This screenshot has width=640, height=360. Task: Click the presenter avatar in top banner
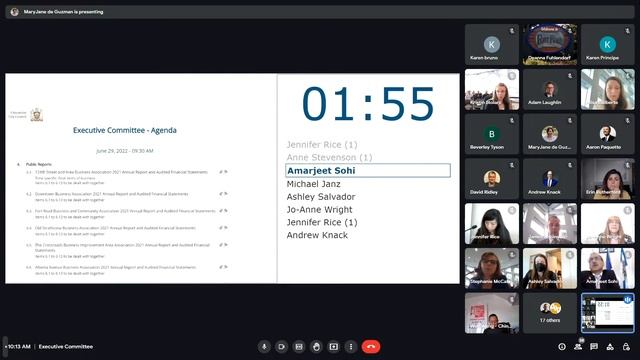pyautogui.click(x=15, y=12)
